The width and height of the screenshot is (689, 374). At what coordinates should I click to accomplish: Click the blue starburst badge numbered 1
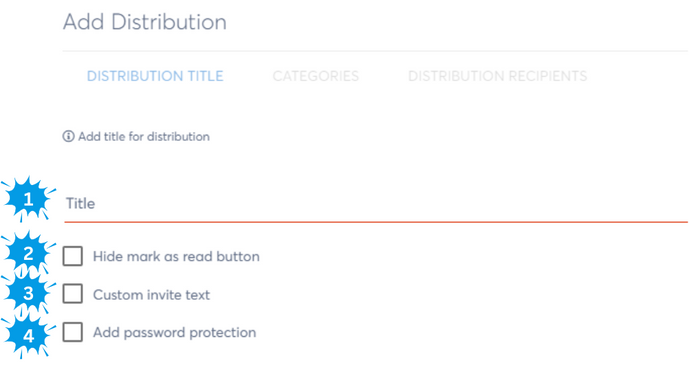pyautogui.click(x=28, y=200)
